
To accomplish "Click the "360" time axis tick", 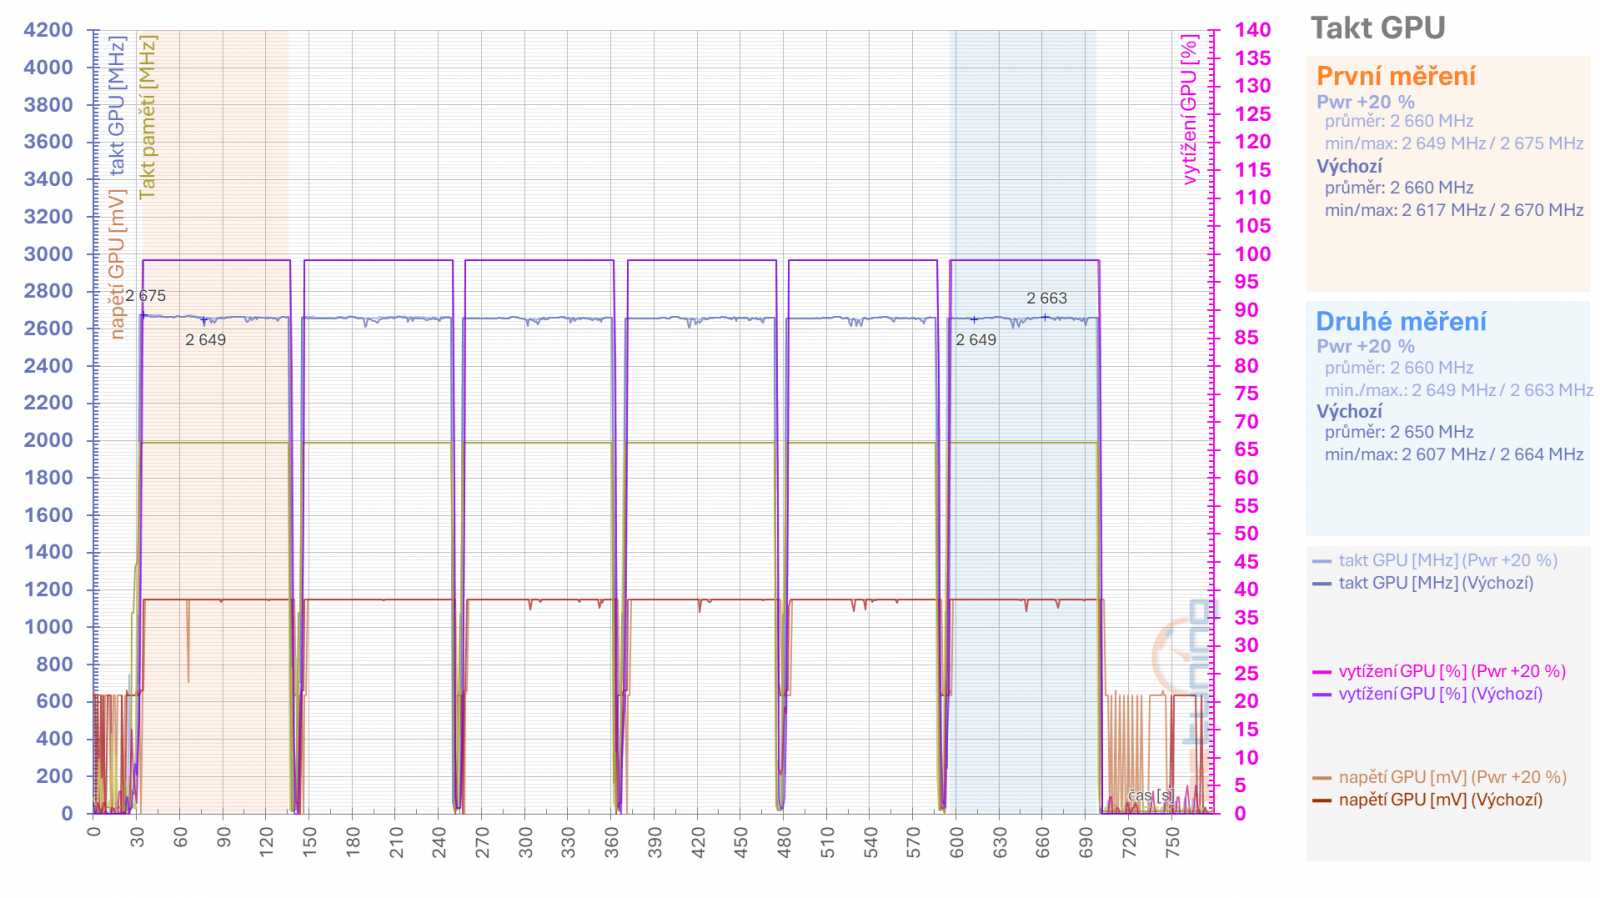I will coord(612,841).
